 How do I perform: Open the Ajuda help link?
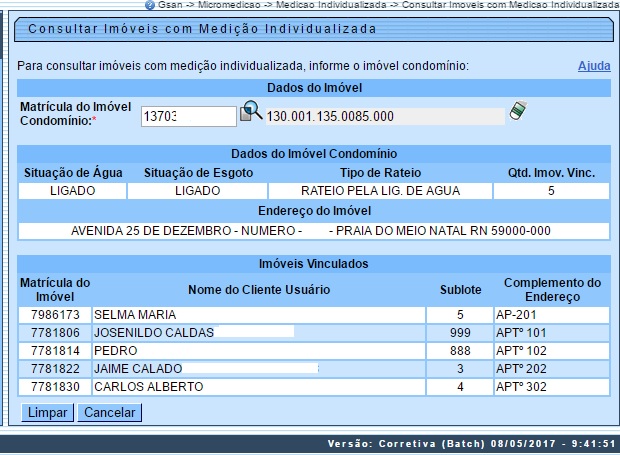click(594, 66)
